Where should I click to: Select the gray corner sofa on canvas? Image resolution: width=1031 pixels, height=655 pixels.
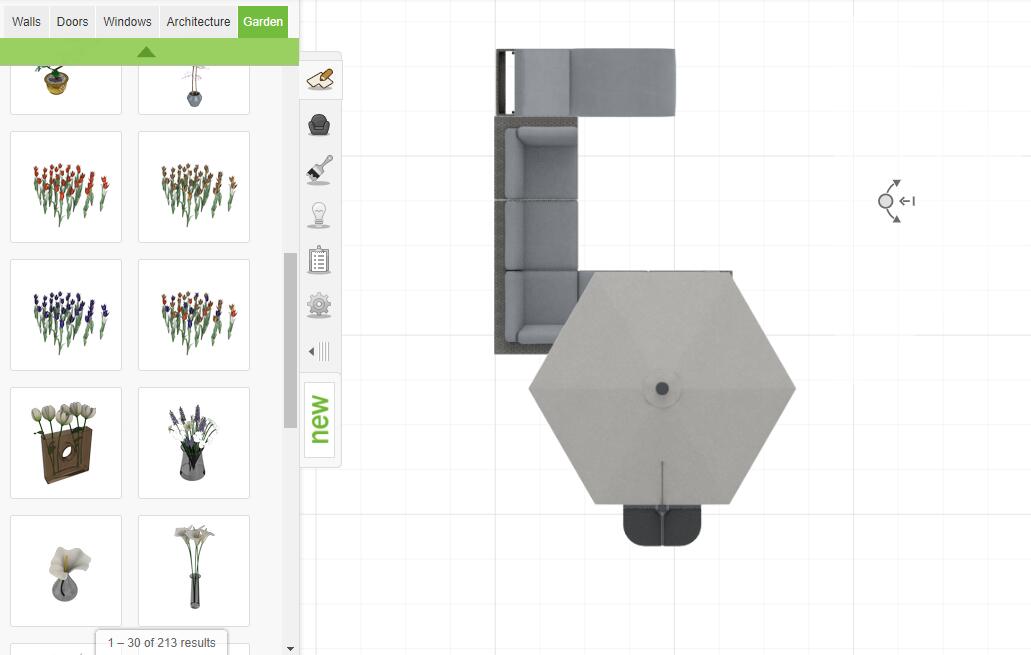click(x=536, y=235)
